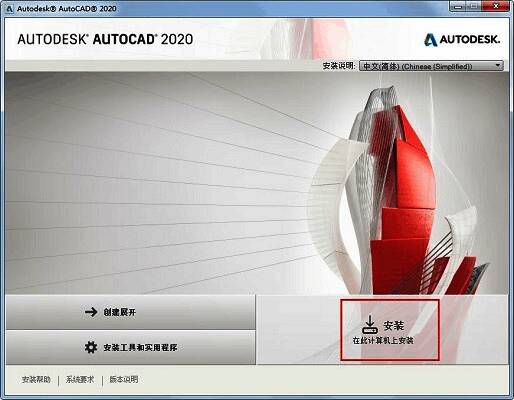
Task: Click the AutoCAD icon in the title bar
Action: click(x=10, y=9)
